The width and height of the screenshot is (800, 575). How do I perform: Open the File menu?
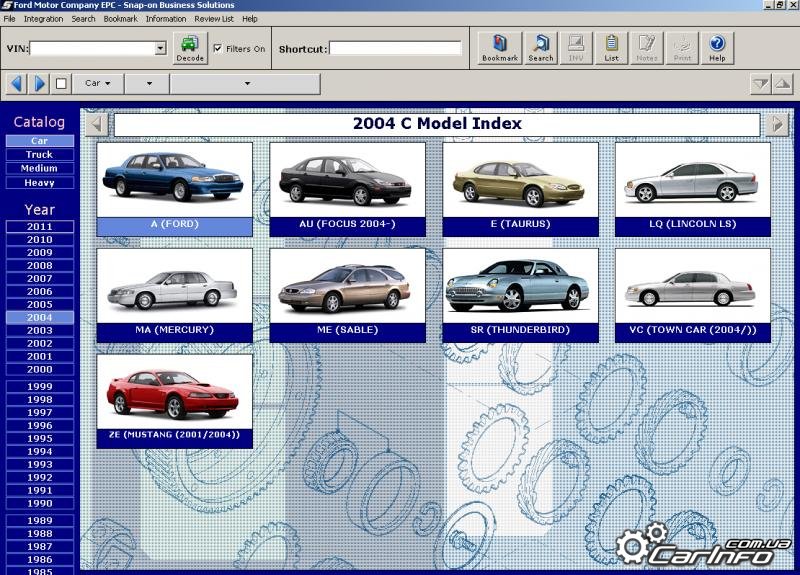point(9,19)
